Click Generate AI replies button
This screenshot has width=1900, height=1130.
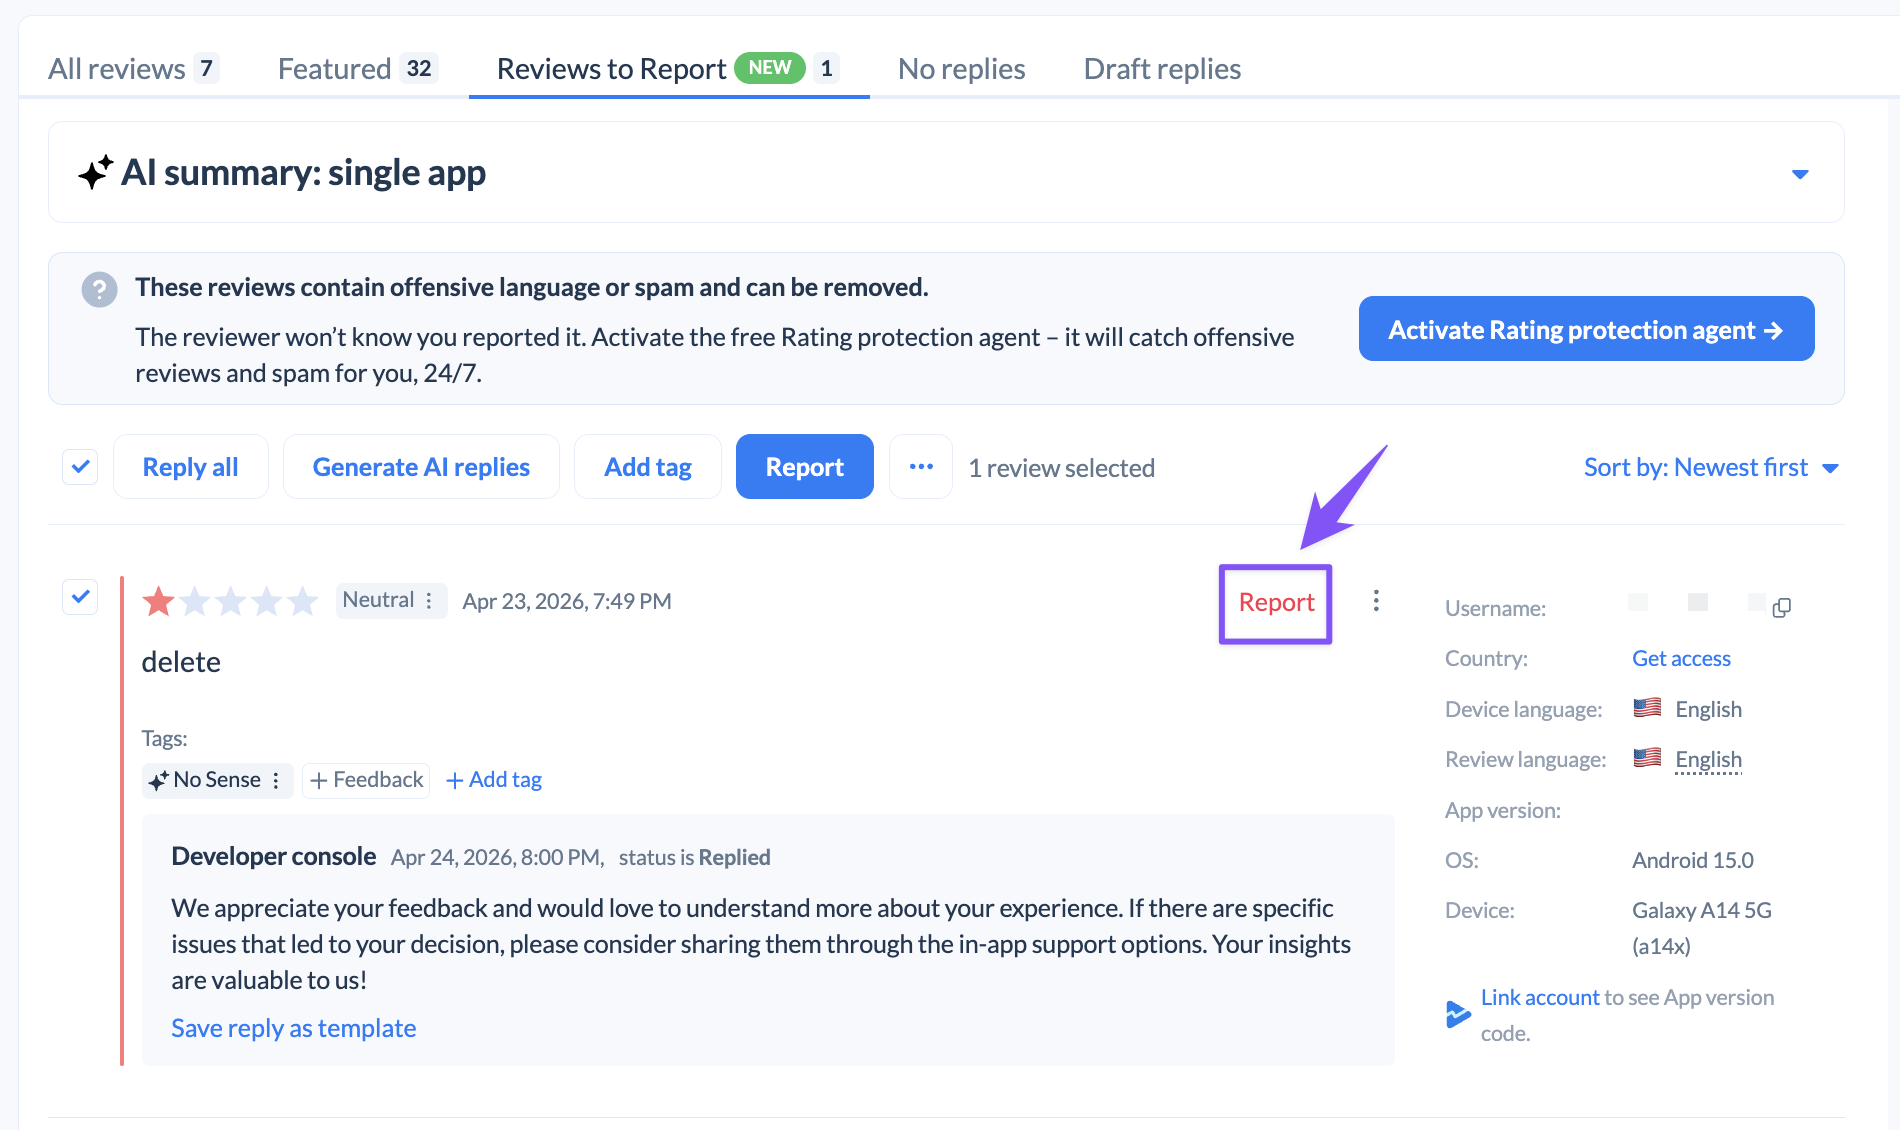coord(421,467)
